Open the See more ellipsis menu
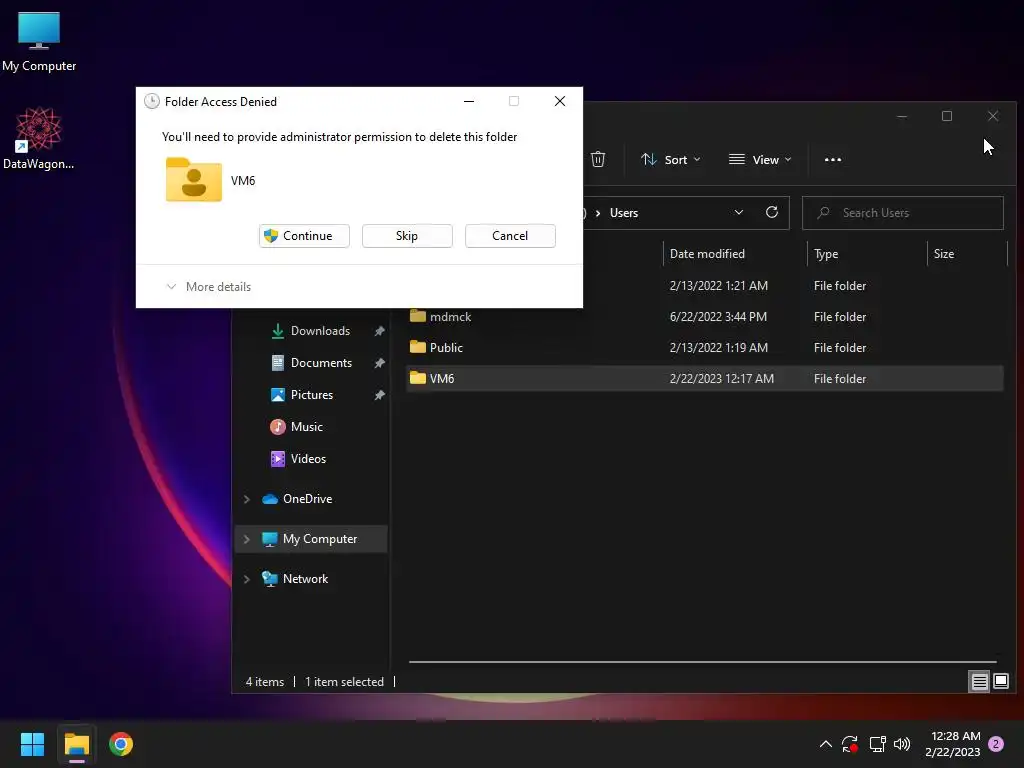The height and width of the screenshot is (768, 1024). coord(833,159)
